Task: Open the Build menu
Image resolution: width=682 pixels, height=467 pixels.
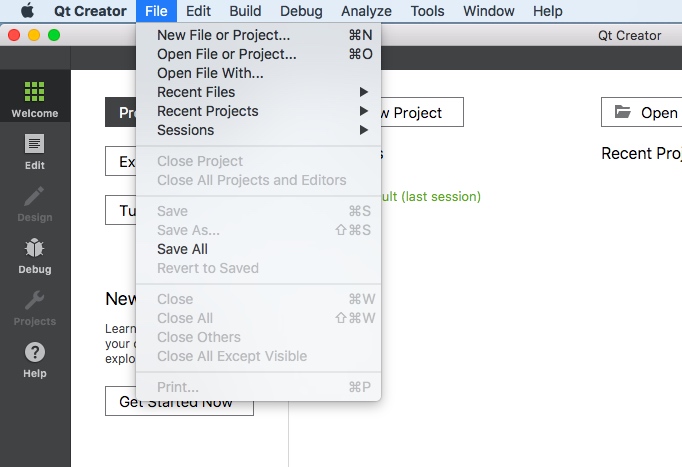Action: point(244,11)
